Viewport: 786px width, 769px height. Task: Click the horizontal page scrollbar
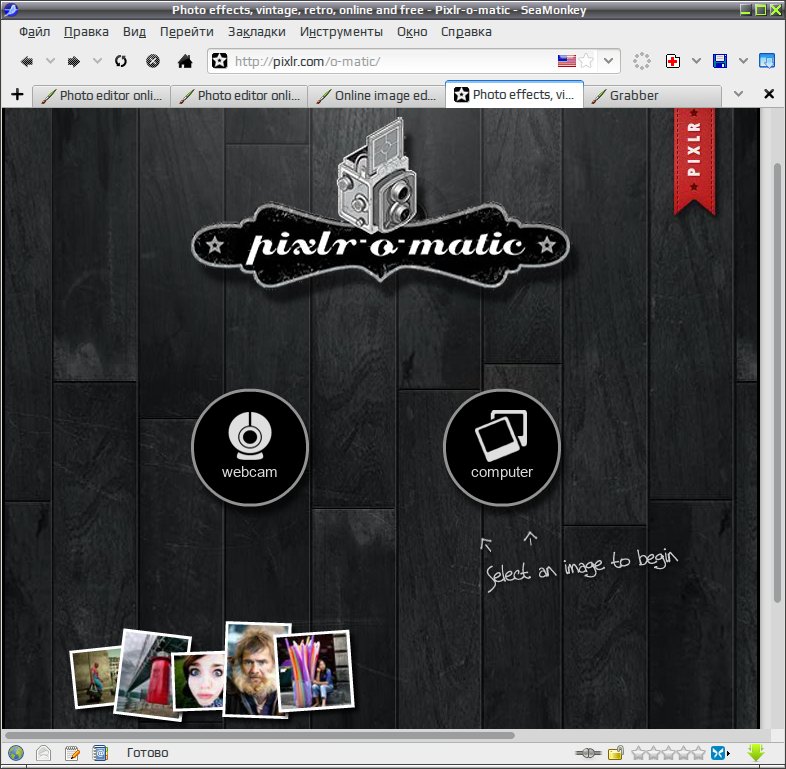[x=260, y=735]
